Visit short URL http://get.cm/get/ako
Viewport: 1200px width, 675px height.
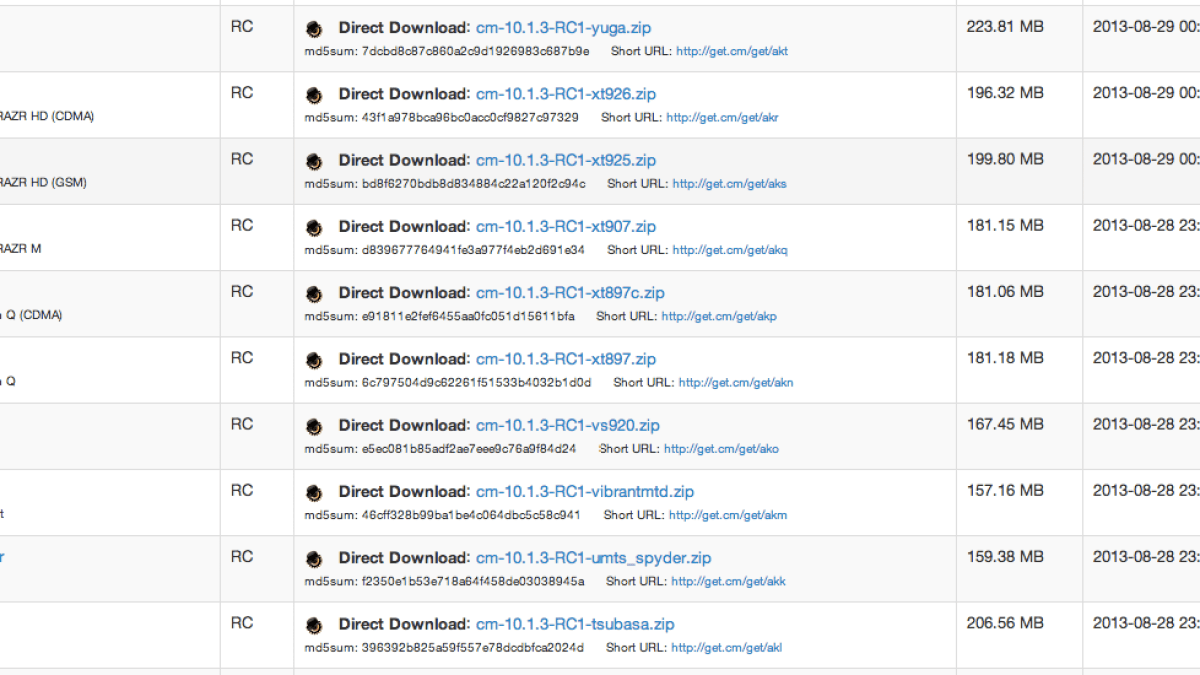tap(721, 449)
